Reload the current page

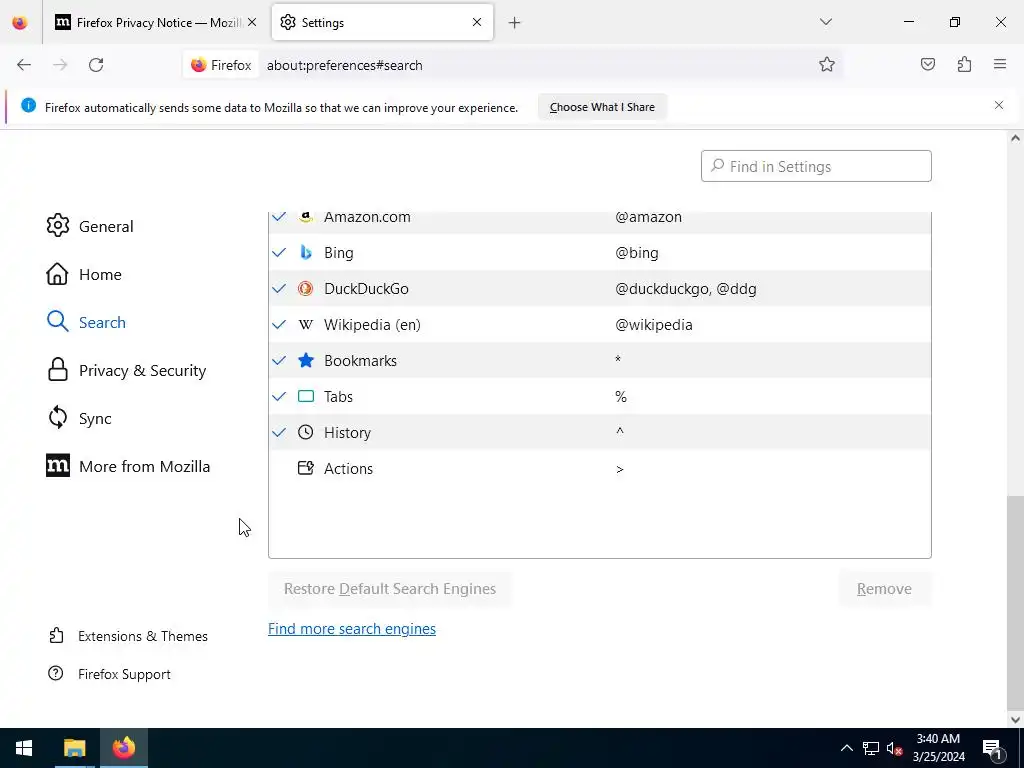tap(96, 65)
